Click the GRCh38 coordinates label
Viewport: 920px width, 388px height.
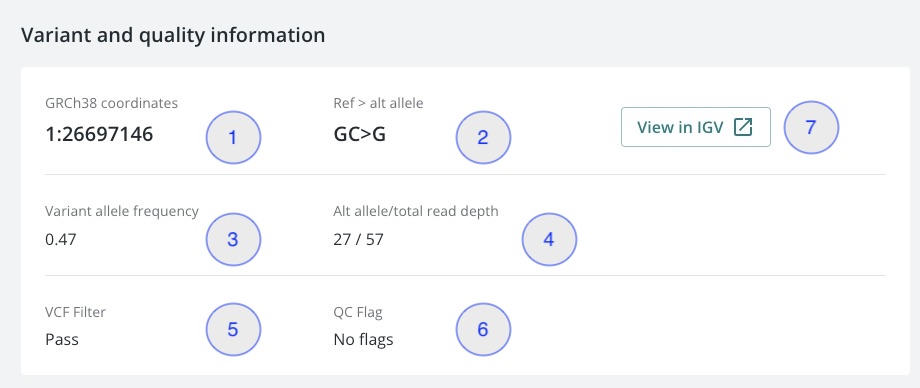[111, 103]
